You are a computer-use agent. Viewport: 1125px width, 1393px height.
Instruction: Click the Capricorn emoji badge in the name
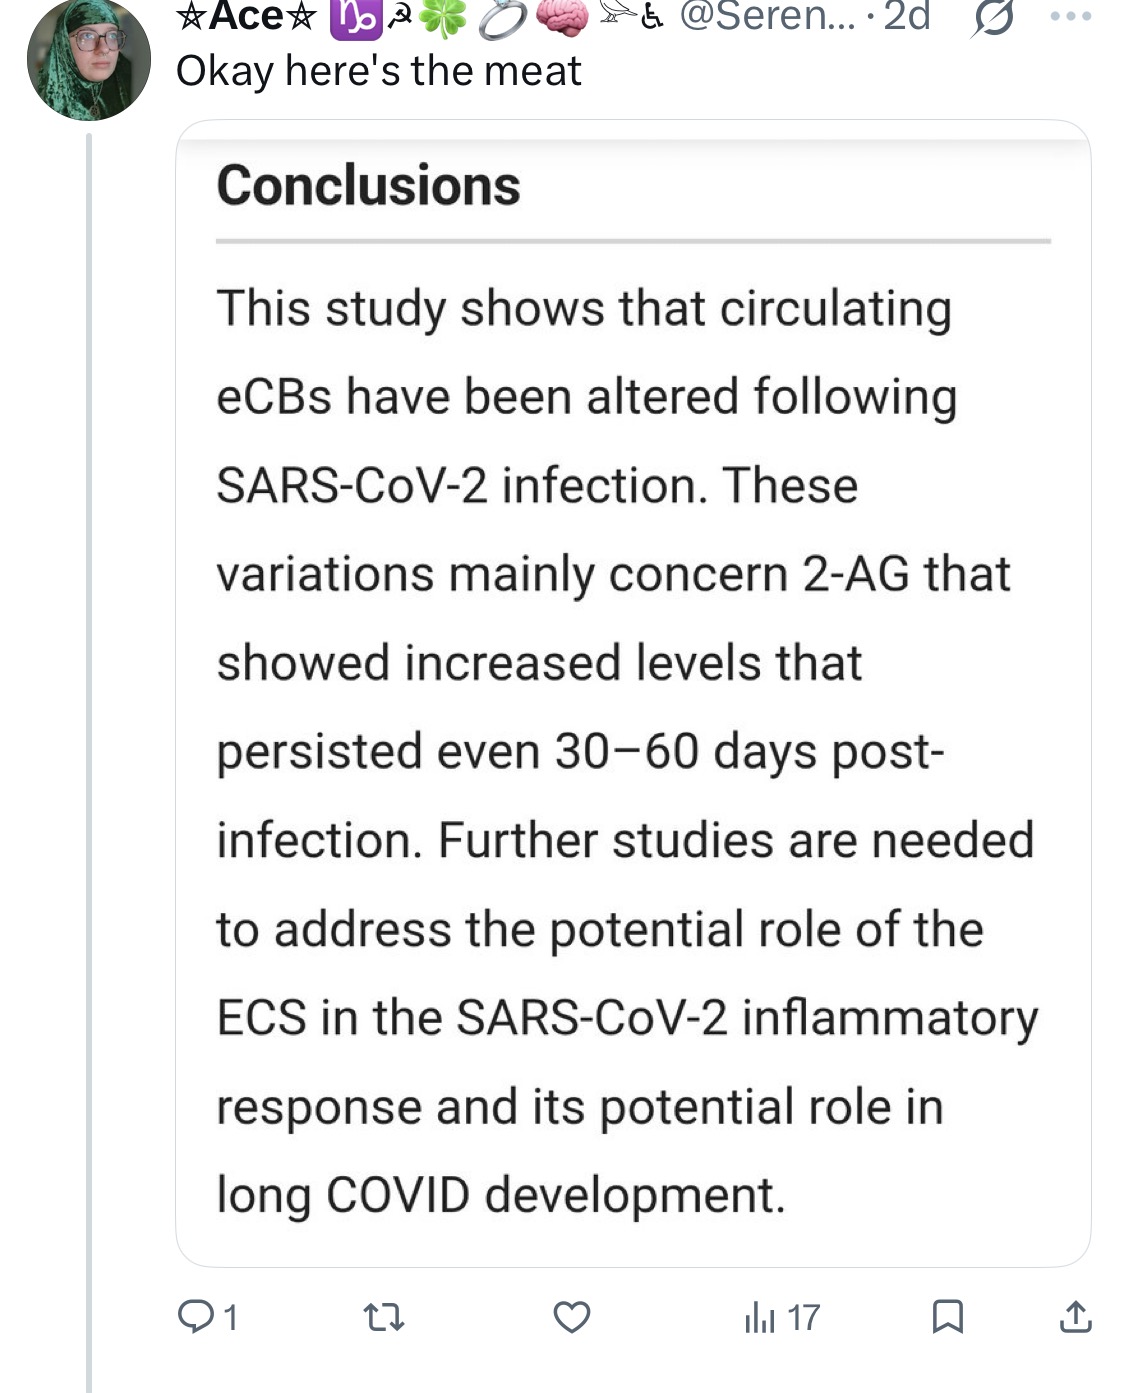click(356, 19)
